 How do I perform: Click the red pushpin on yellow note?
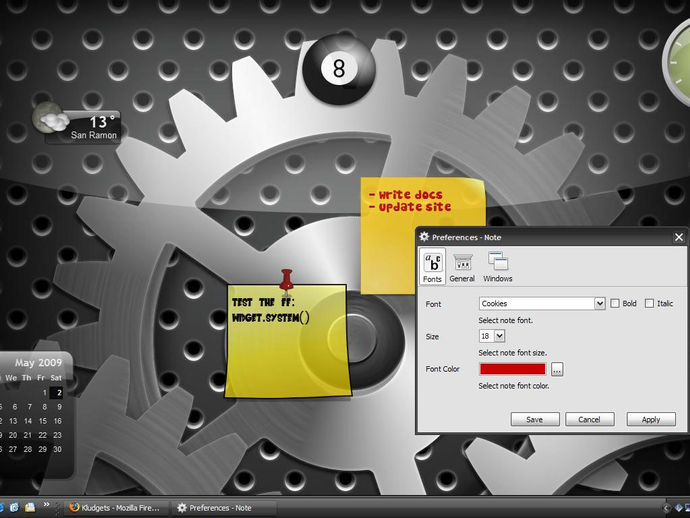point(286,280)
